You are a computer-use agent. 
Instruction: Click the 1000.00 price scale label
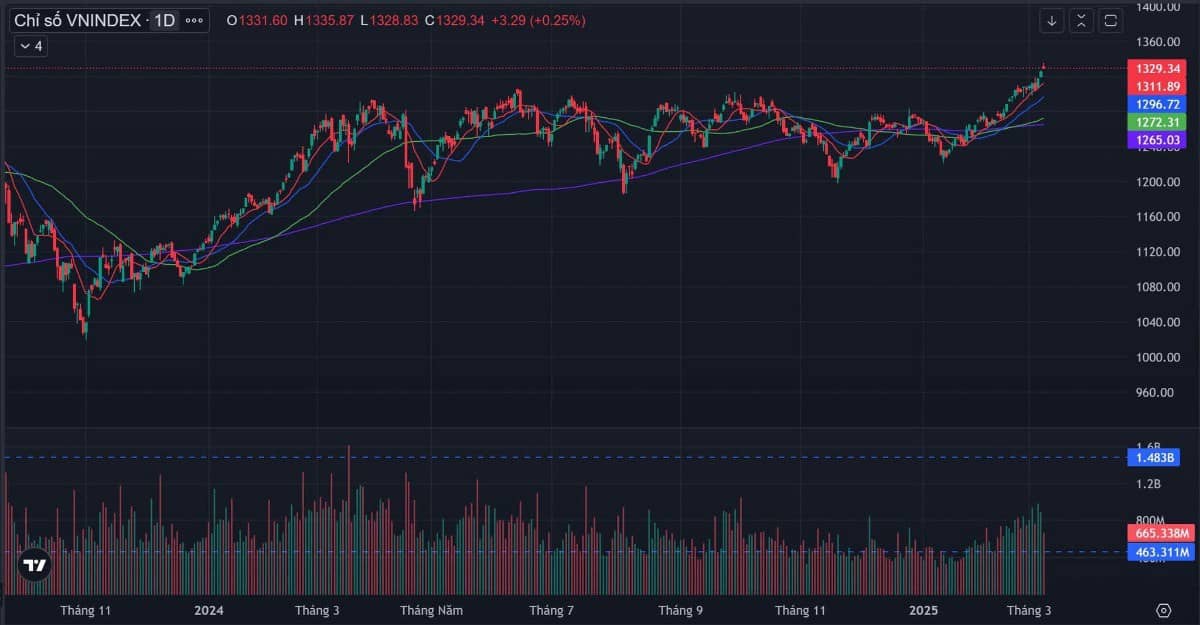1159,357
